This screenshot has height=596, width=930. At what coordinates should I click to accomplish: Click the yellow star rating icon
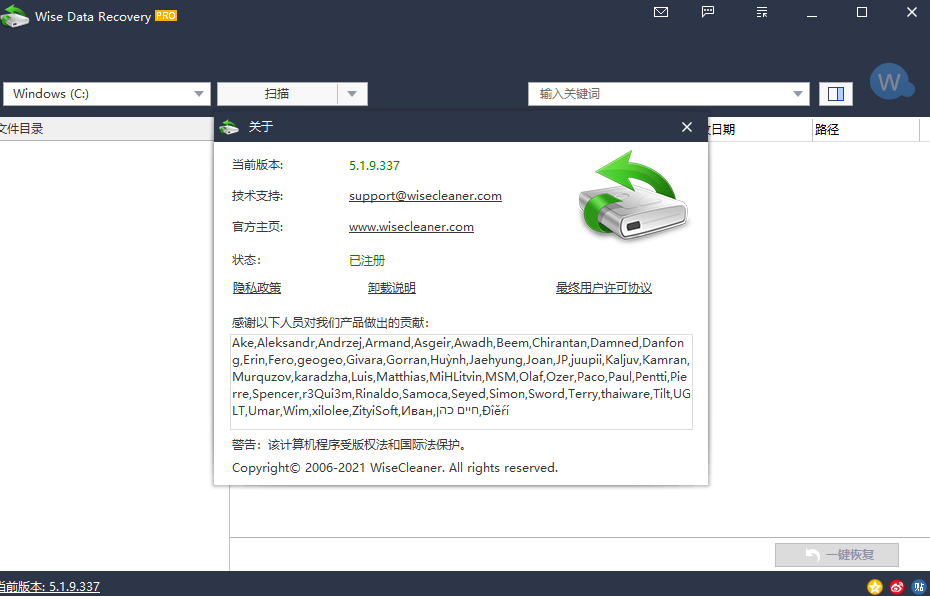tap(875, 587)
